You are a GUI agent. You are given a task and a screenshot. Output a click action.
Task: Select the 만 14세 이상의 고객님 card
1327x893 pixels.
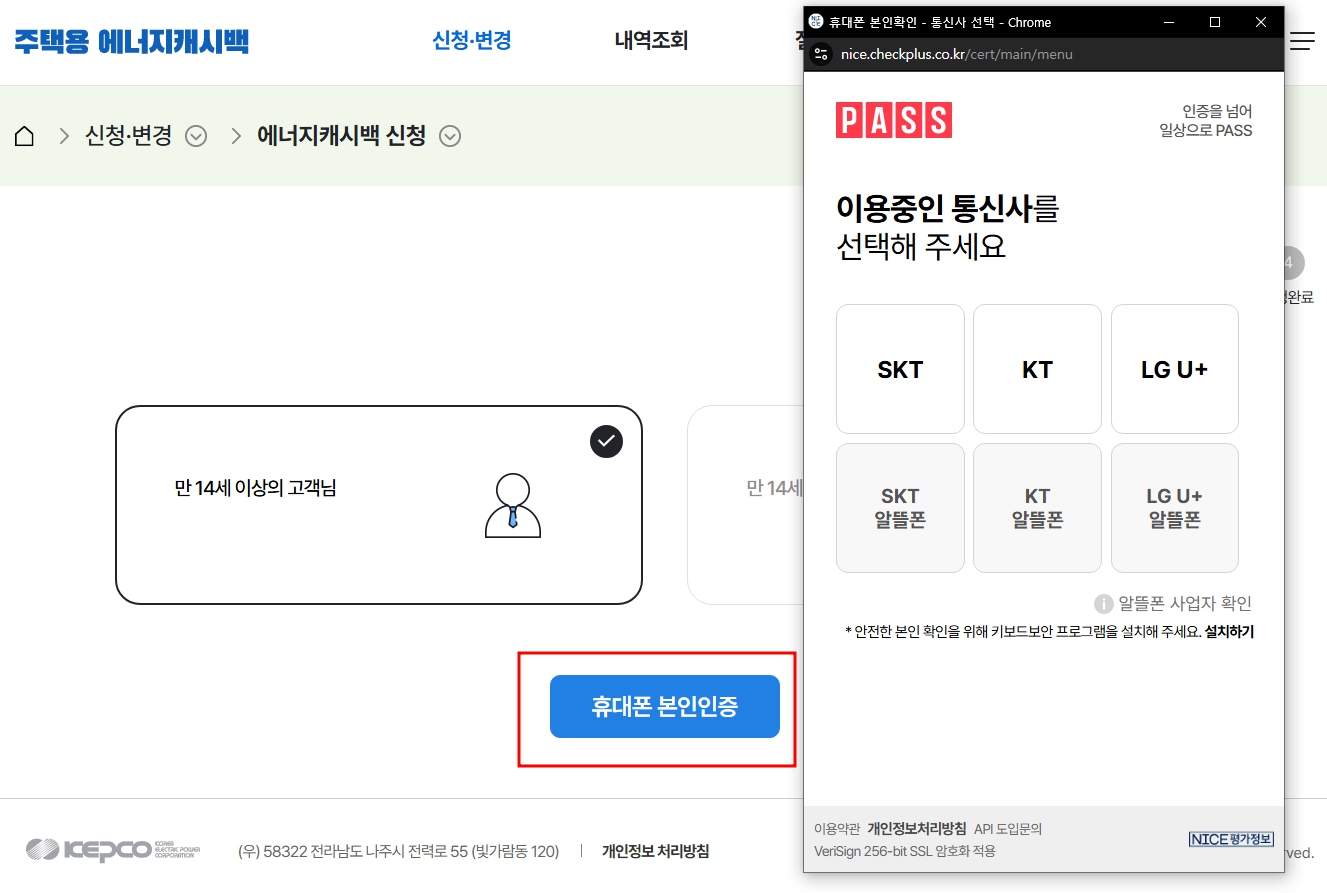[379, 505]
